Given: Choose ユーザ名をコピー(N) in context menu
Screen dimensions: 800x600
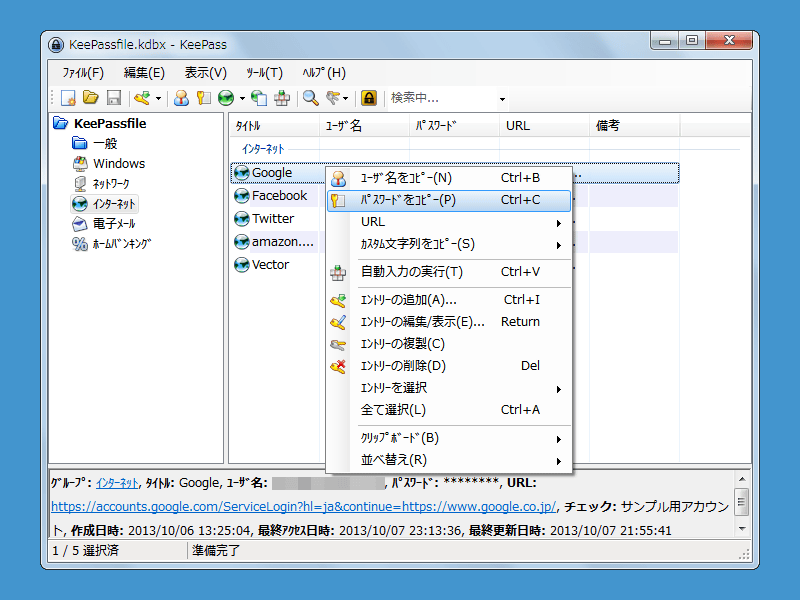Looking at the screenshot, I should tap(448, 178).
